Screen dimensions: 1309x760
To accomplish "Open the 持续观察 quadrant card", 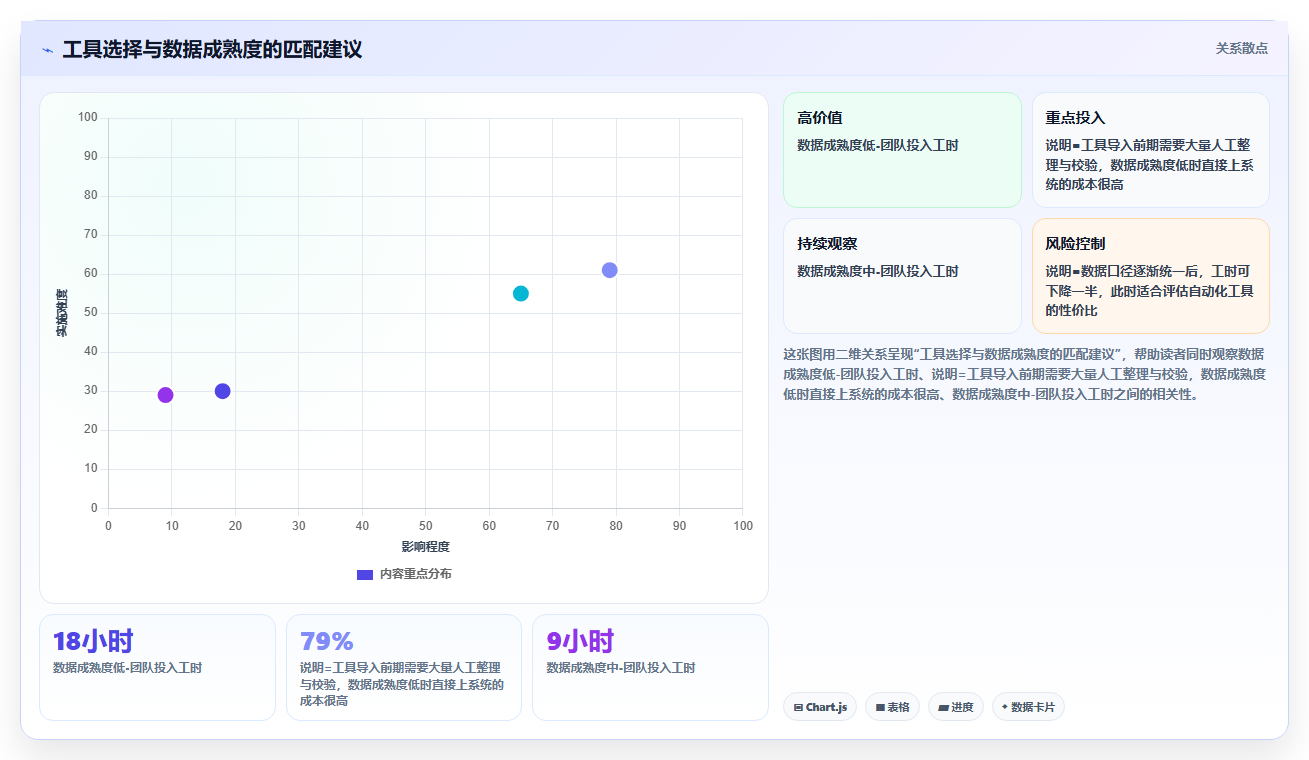I will [902, 276].
